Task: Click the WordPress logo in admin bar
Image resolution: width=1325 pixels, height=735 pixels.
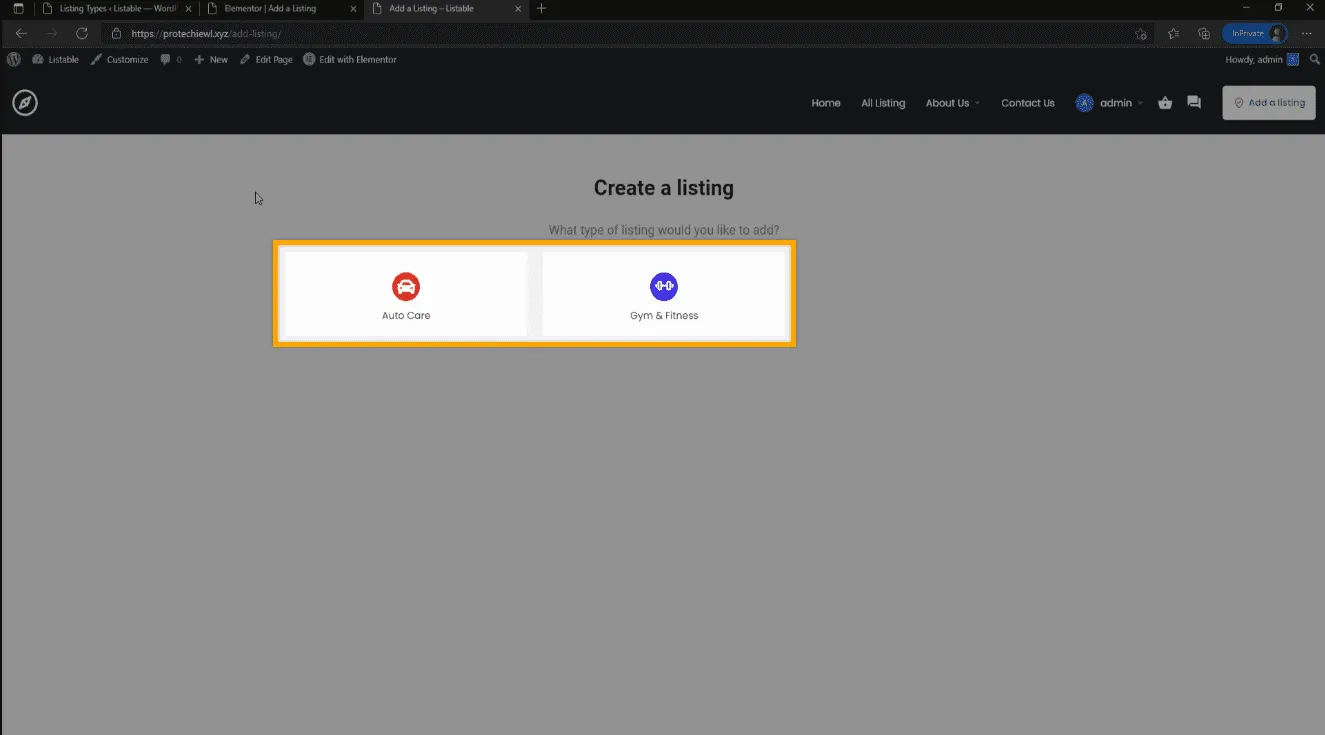Action: pos(14,60)
